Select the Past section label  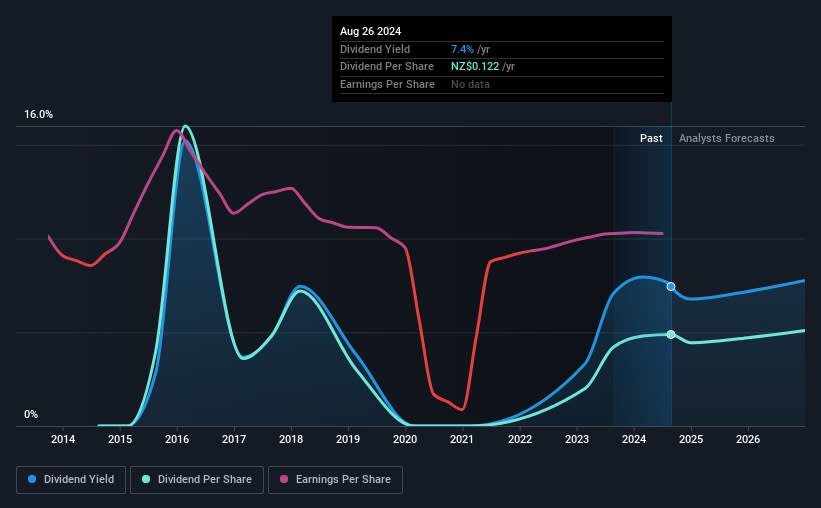tap(651, 139)
